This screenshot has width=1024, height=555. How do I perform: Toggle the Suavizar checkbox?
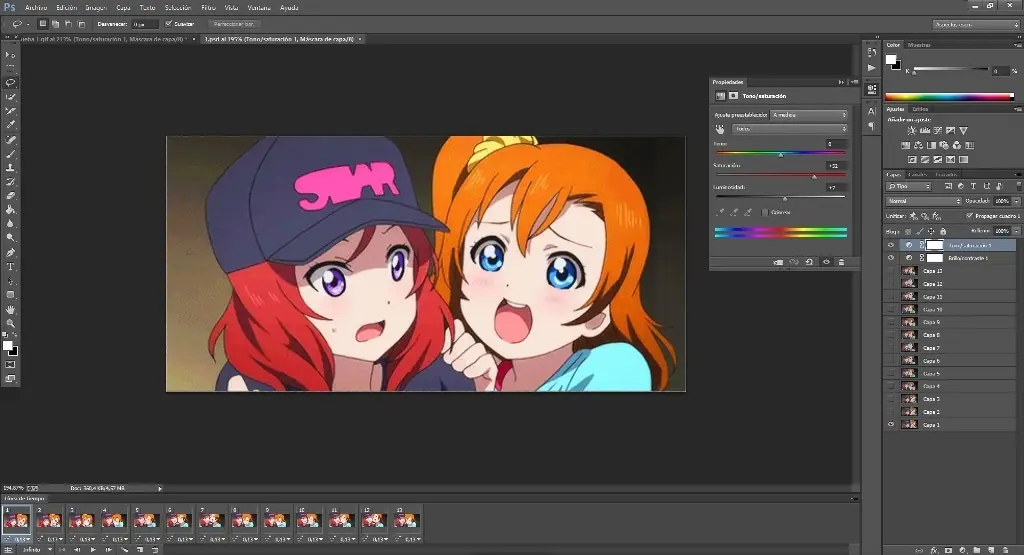pyautogui.click(x=169, y=23)
